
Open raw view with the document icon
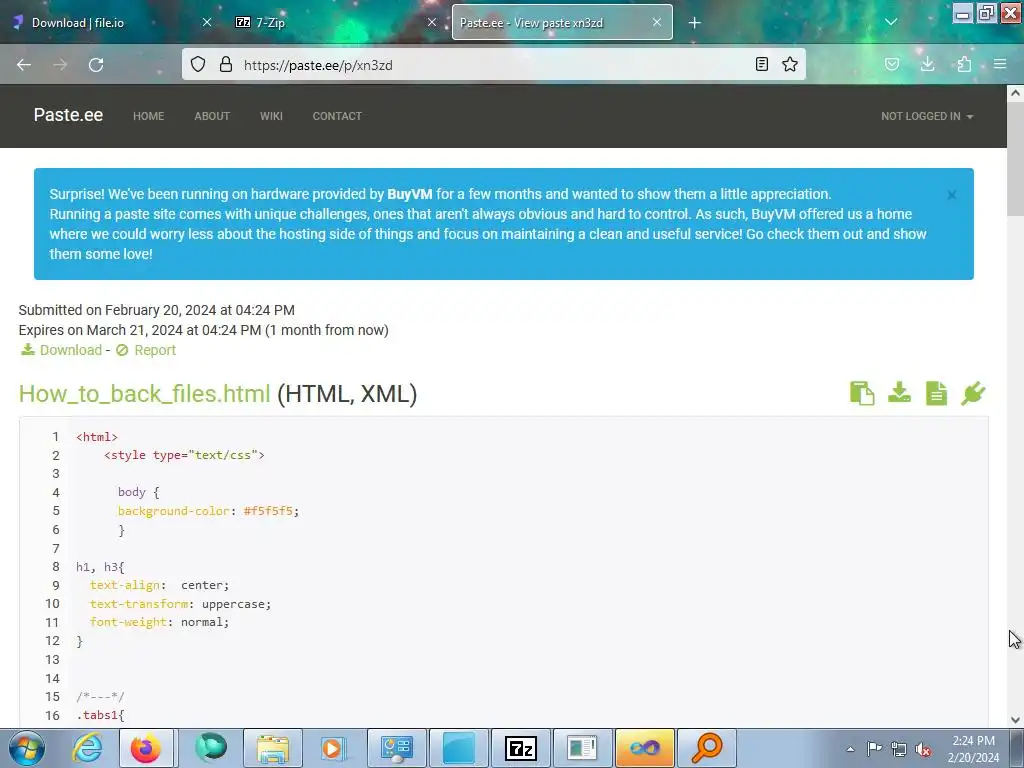tap(936, 394)
